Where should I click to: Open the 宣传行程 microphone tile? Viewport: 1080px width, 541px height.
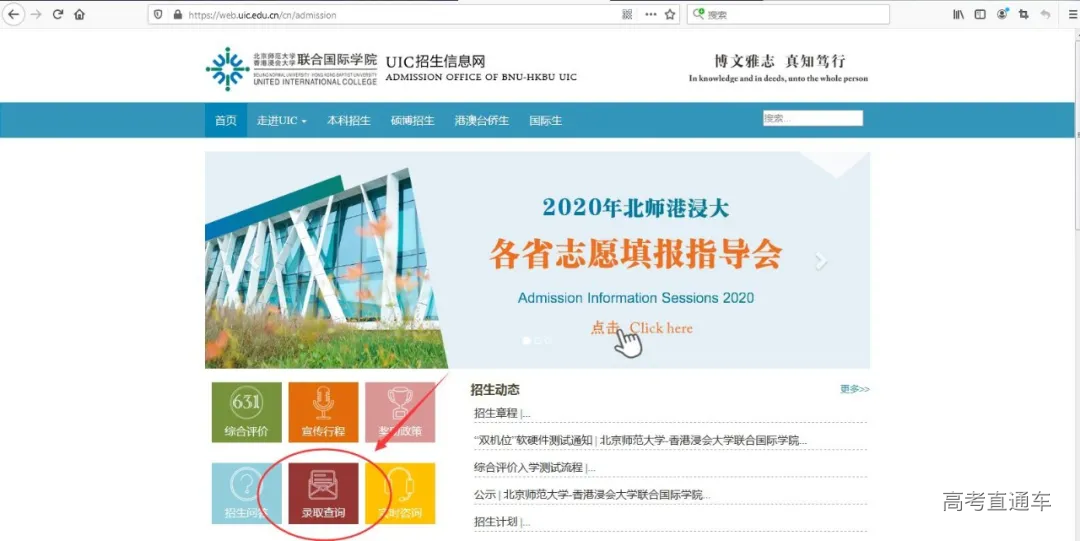click(323, 411)
